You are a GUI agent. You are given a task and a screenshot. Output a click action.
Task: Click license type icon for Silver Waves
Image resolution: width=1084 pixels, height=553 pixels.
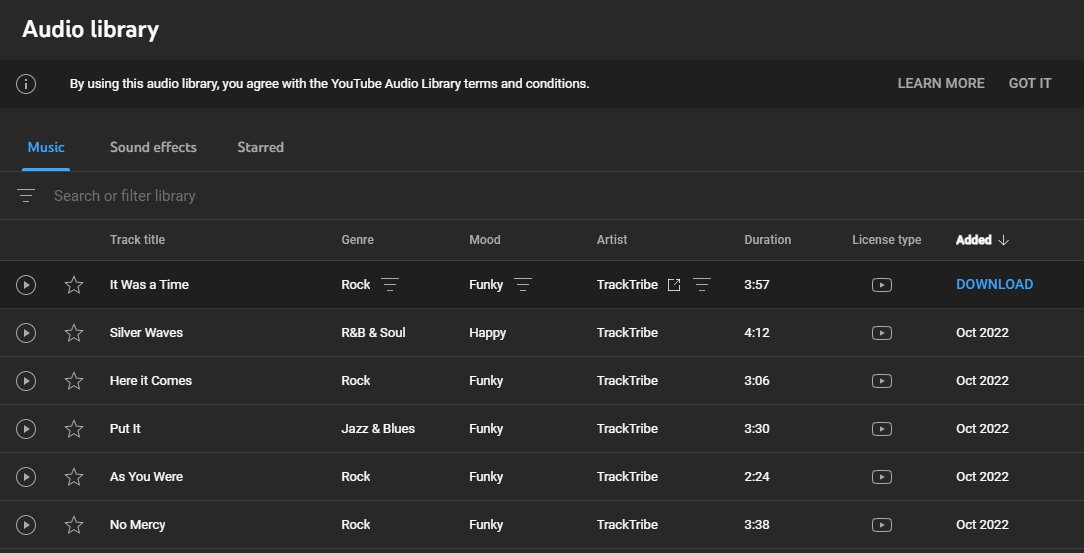point(881,333)
